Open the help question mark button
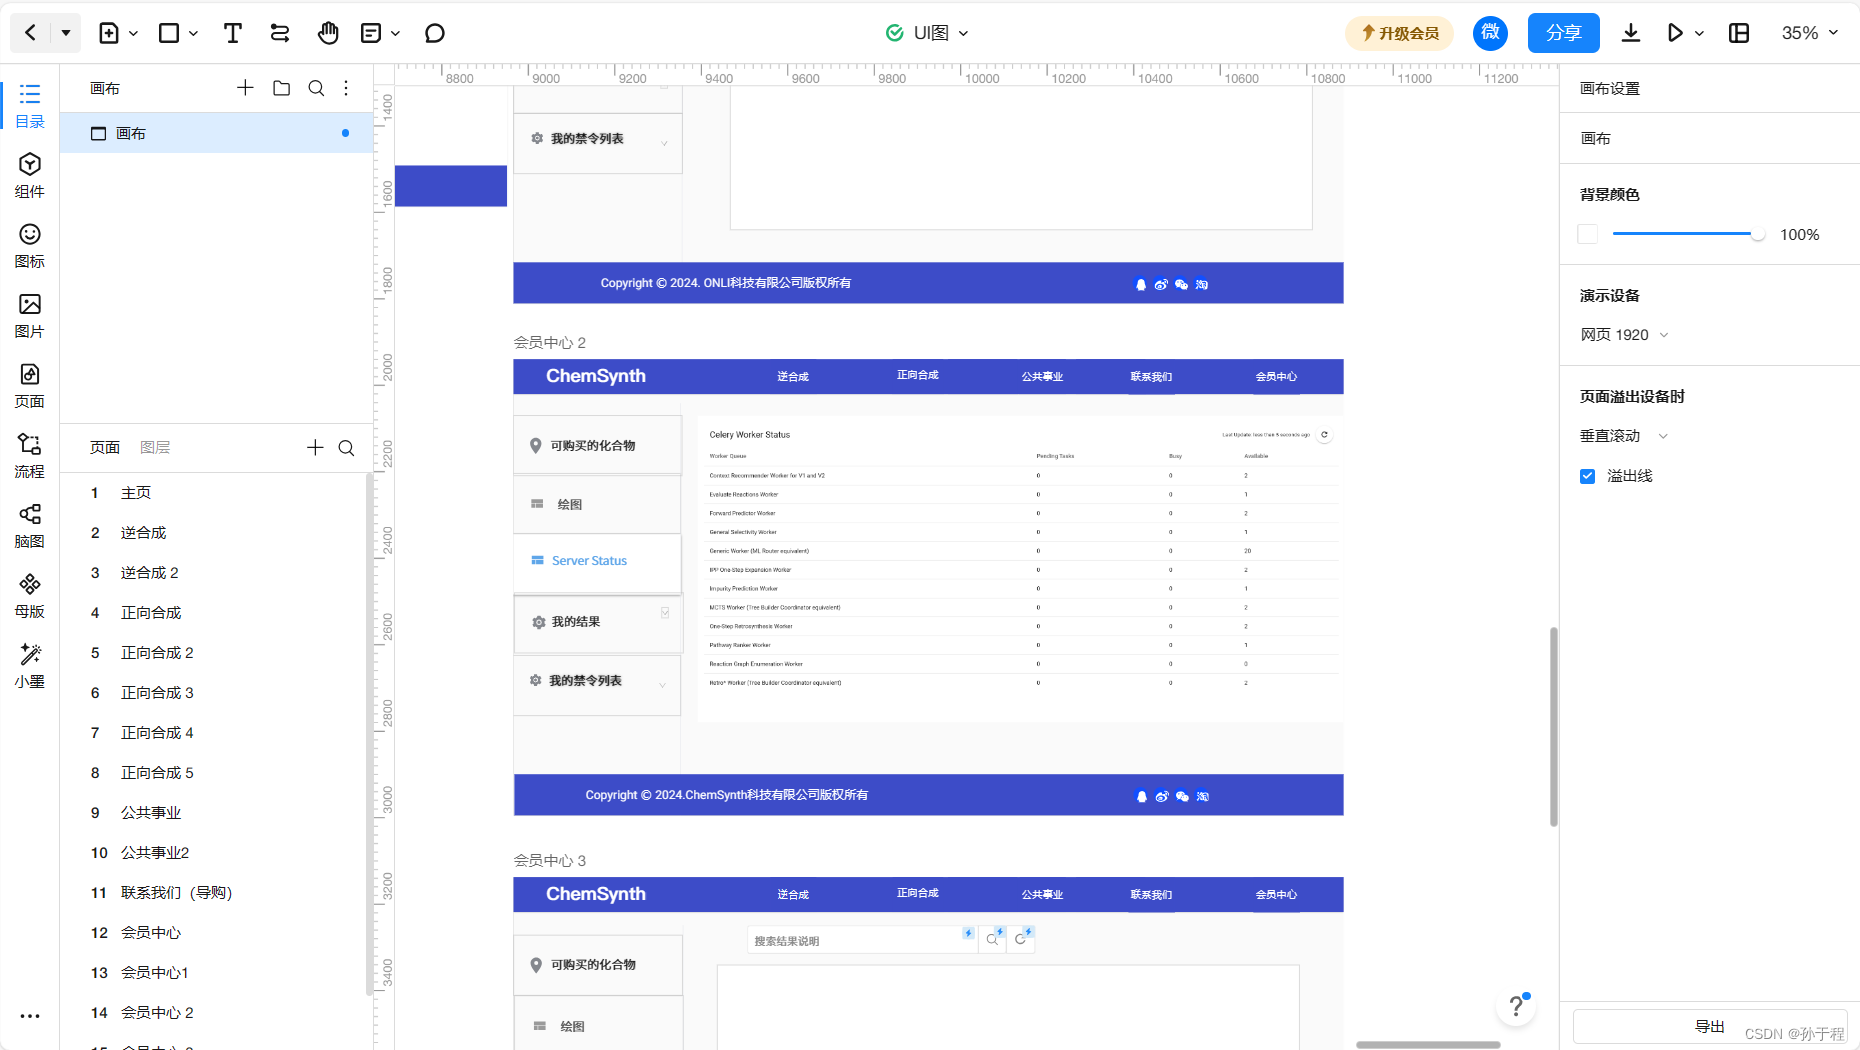 pos(1516,1006)
